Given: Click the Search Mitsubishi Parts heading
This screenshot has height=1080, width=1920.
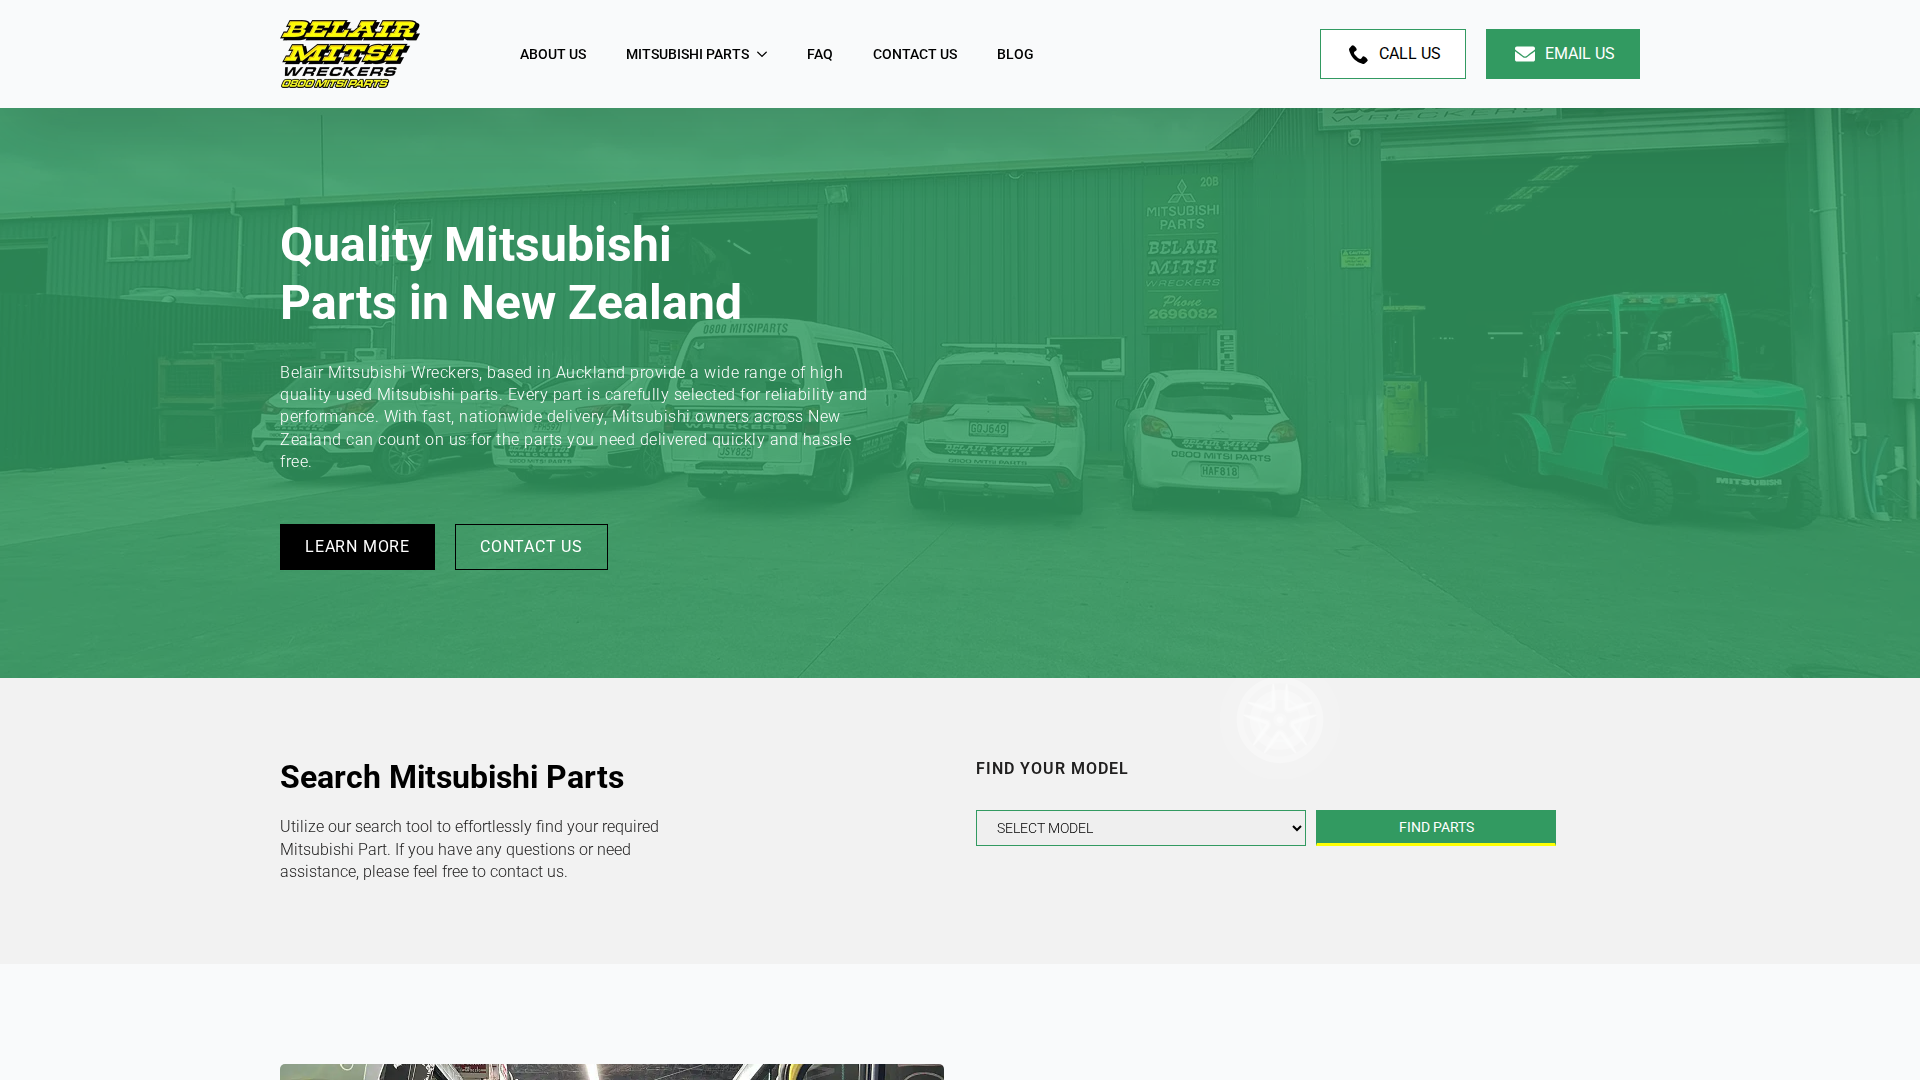Looking at the screenshot, I should (452, 777).
